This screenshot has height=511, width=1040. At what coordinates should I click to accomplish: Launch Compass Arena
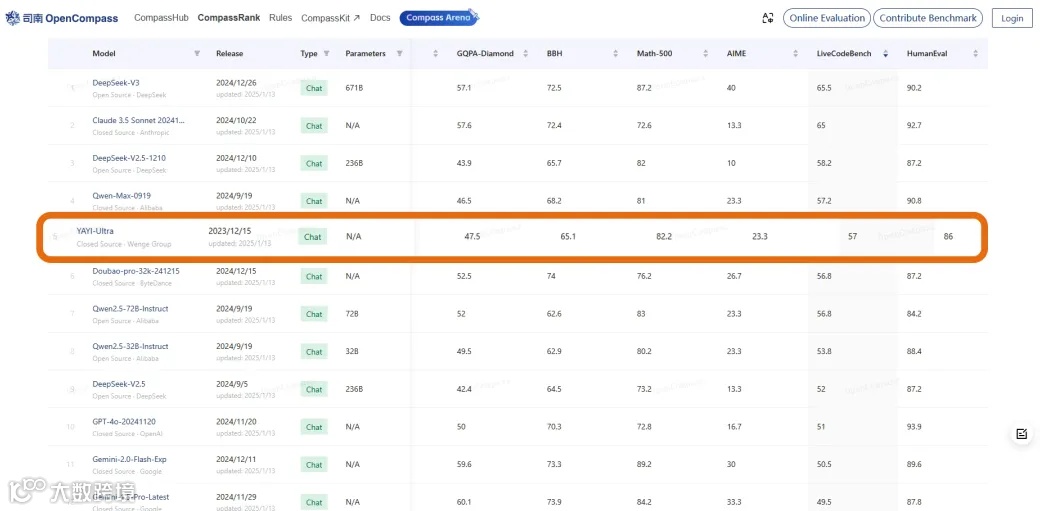(x=438, y=18)
